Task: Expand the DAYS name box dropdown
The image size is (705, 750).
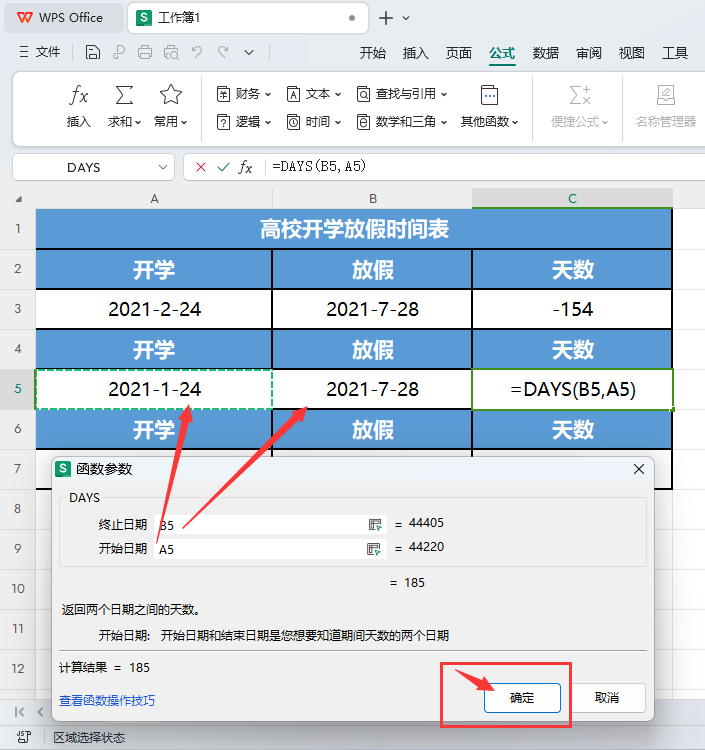Action: [x=163, y=167]
